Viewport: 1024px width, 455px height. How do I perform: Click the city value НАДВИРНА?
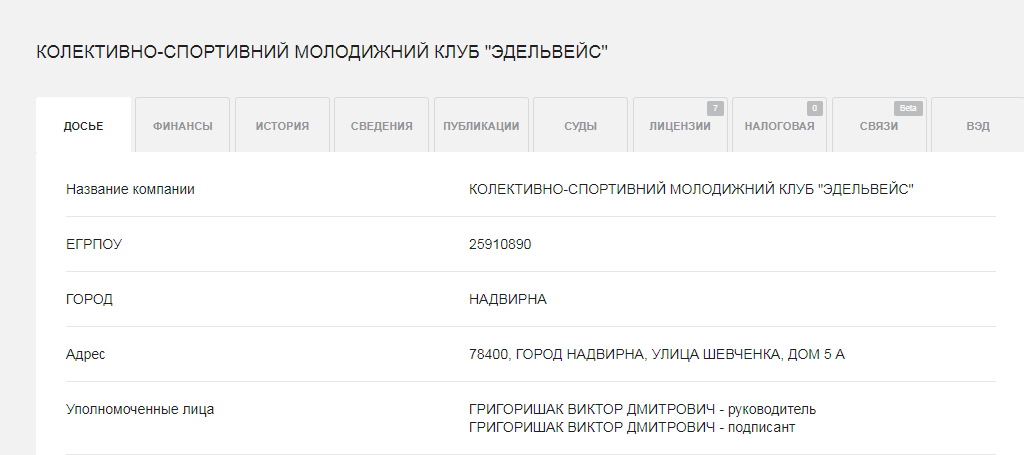click(508, 299)
